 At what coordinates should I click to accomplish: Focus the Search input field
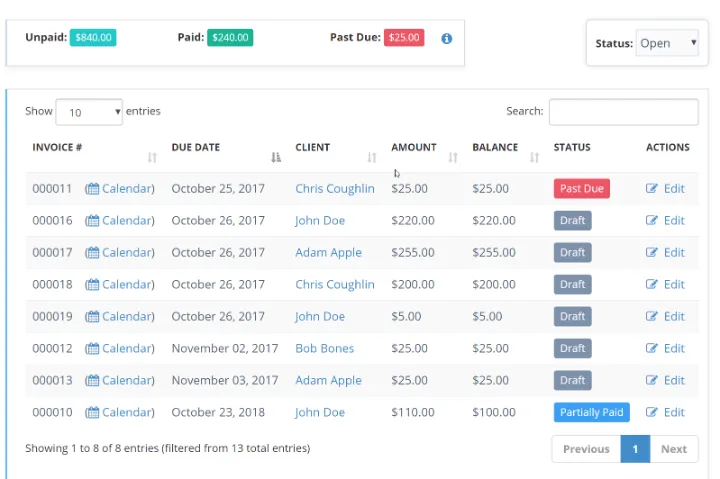(624, 112)
